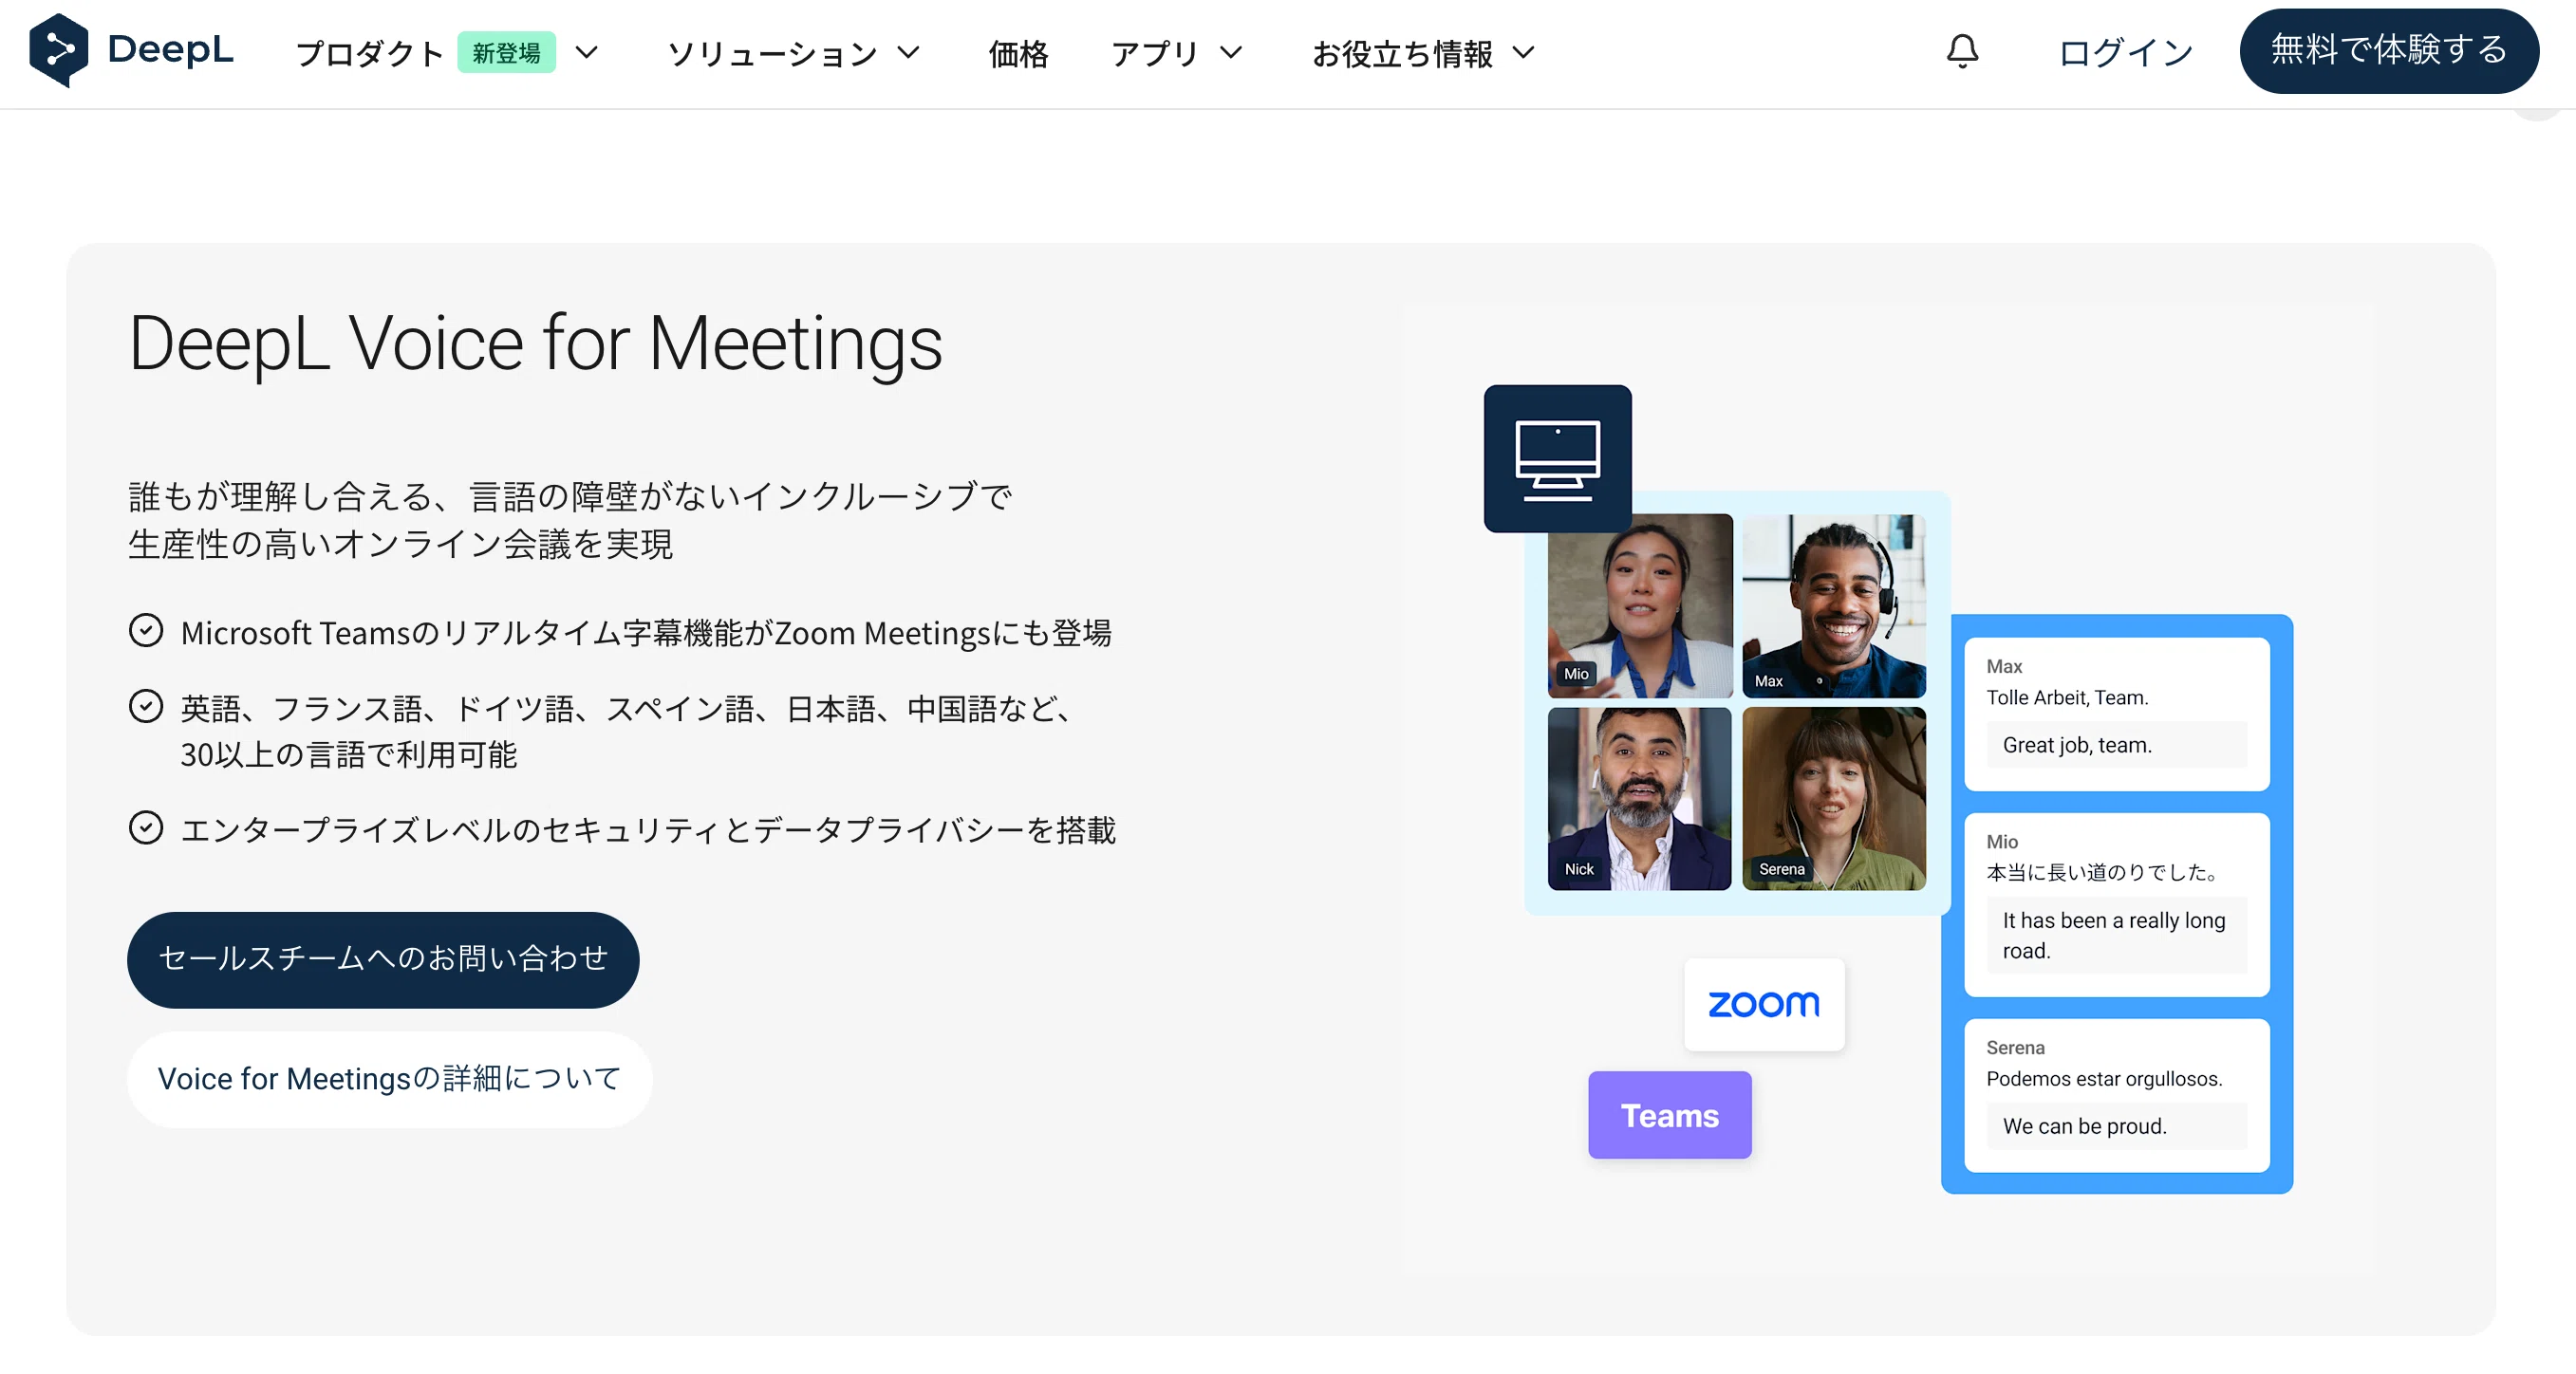Expand the プロダクト dropdown chevron
Viewport: 2576px width, 1374px height.
[587, 53]
